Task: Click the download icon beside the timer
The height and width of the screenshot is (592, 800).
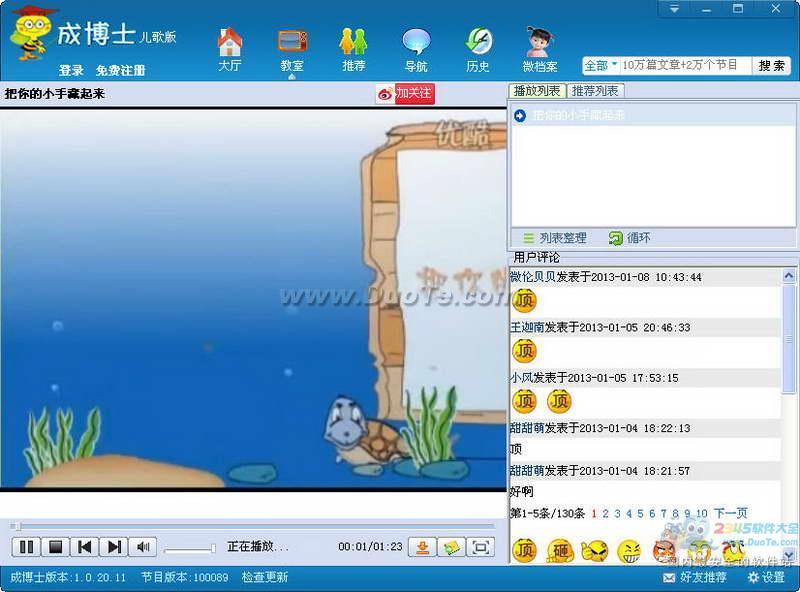Action: (422, 547)
